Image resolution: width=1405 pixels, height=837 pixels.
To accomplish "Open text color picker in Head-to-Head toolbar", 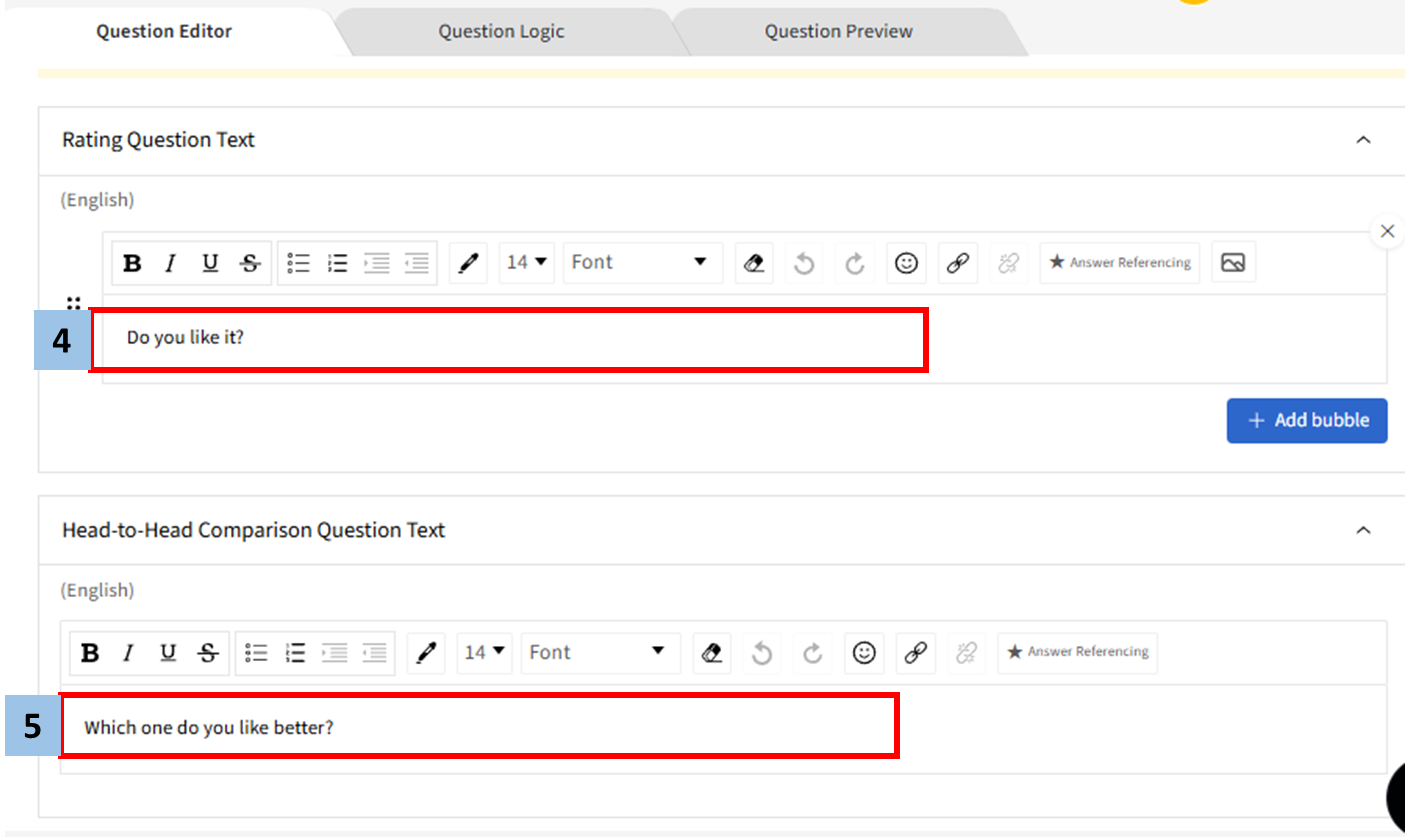I will 426,653.
